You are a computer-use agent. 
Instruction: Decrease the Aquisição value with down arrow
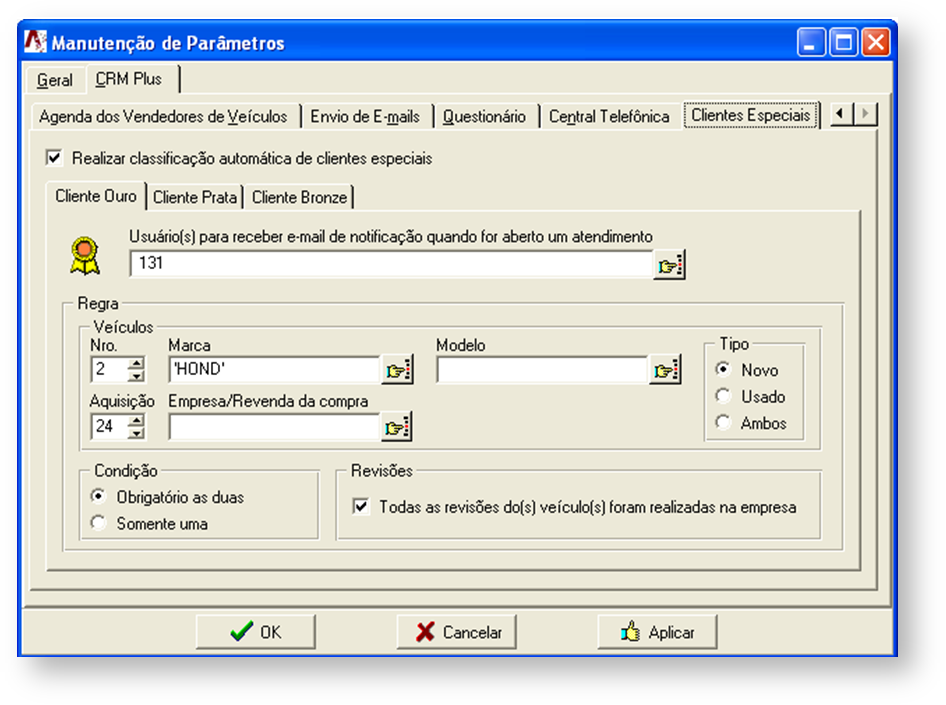(136, 434)
